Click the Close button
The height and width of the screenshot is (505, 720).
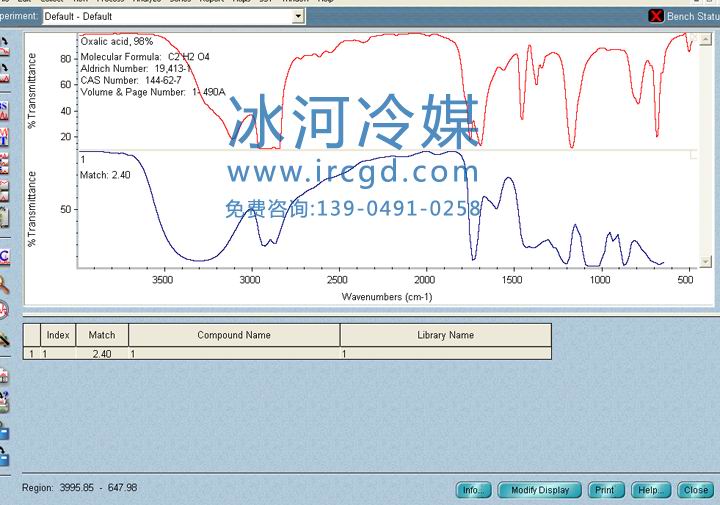pyautogui.click(x=696, y=490)
